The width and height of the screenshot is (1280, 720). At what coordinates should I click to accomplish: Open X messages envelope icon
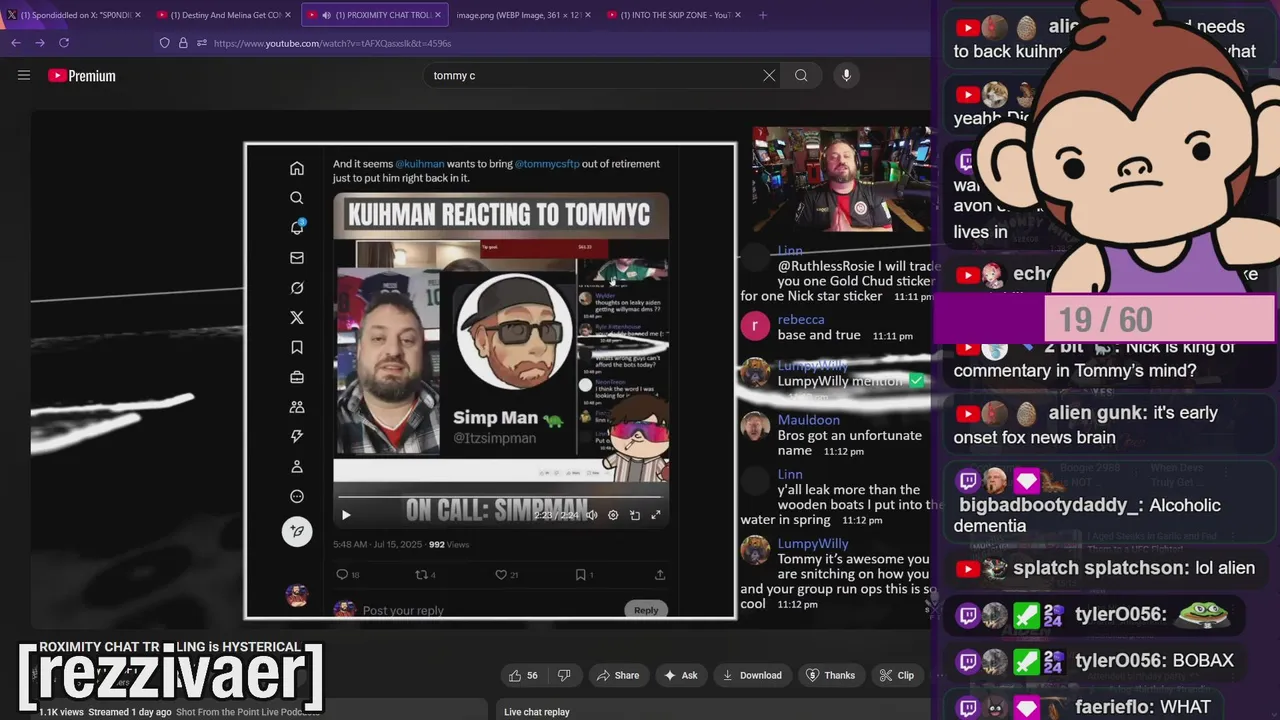[x=297, y=258]
